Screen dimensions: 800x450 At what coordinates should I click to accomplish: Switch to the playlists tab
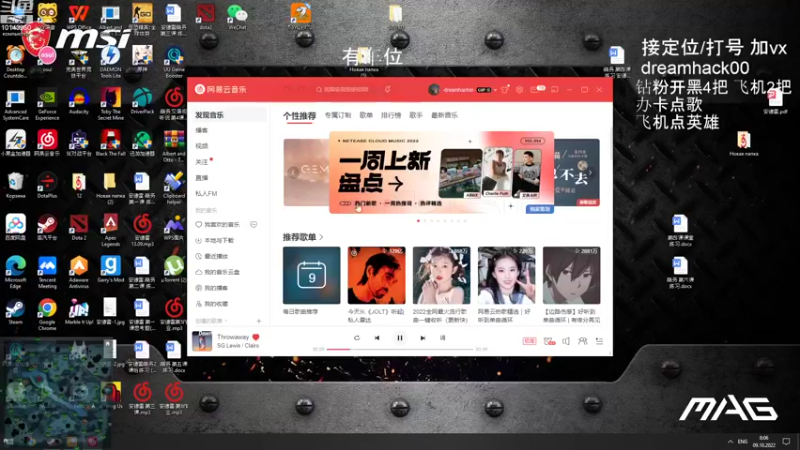366,115
